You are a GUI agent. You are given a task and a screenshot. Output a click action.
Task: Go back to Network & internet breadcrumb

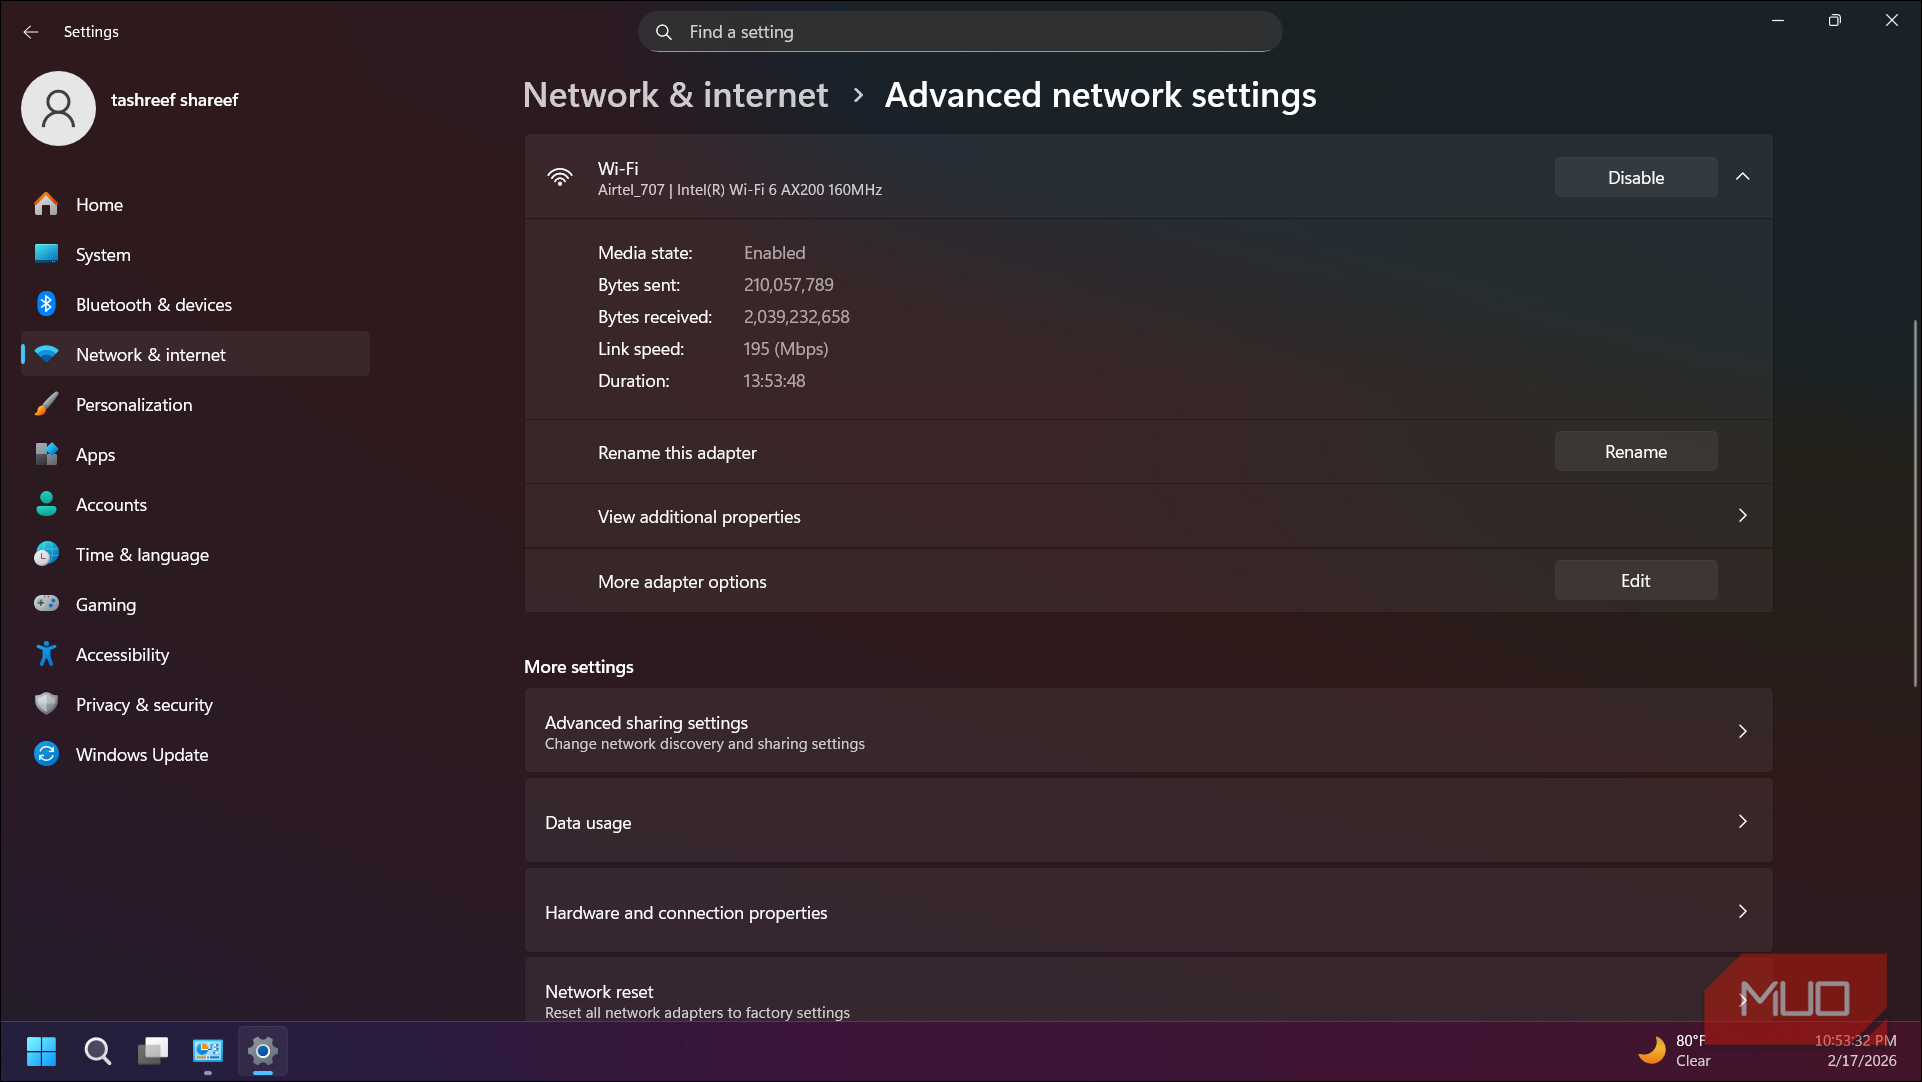tap(676, 95)
